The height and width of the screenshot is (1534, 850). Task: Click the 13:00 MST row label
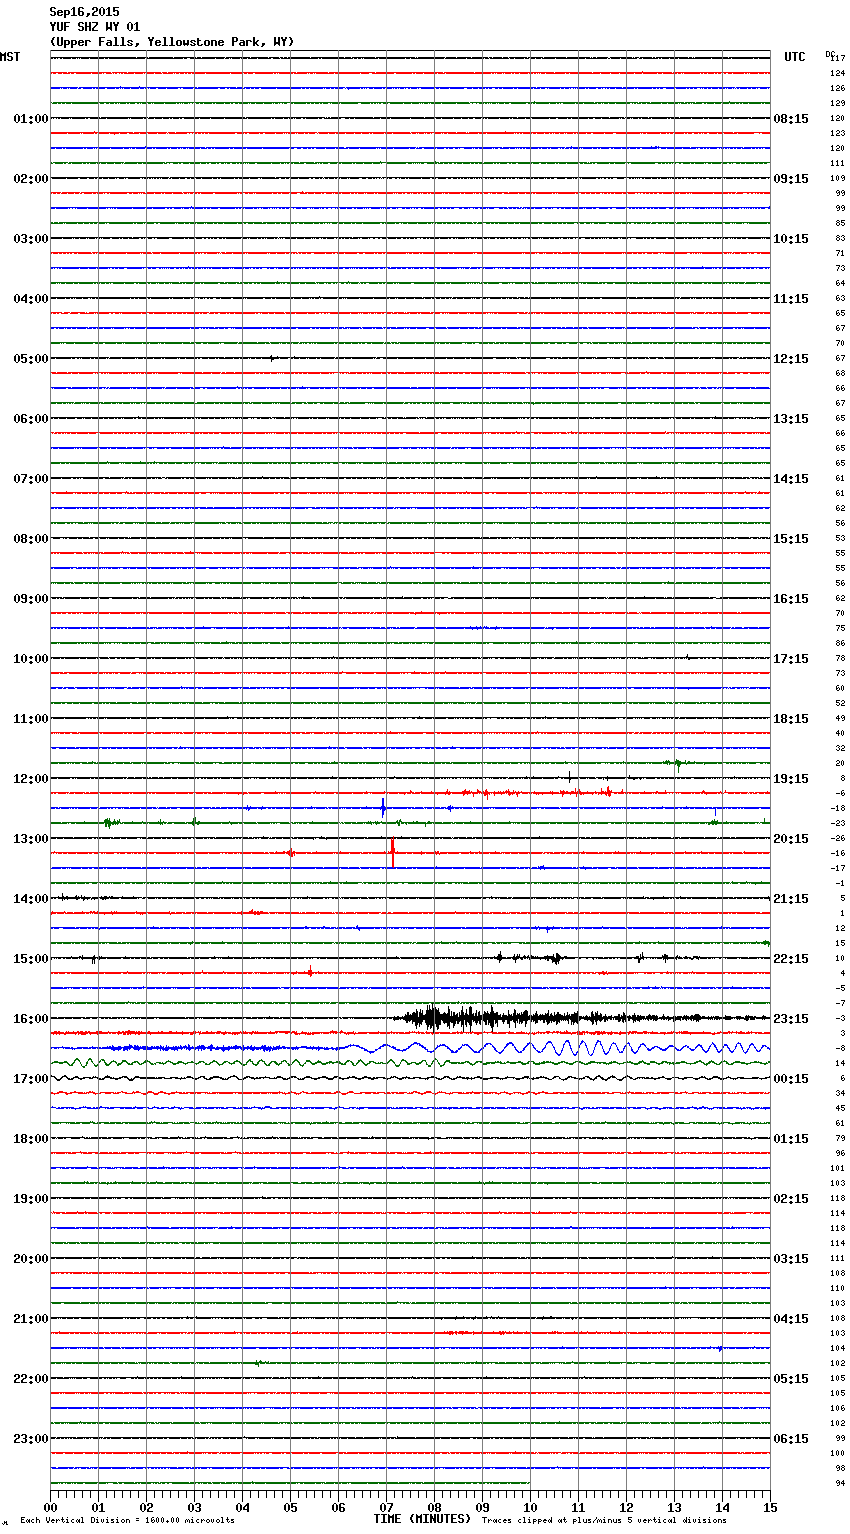(x=30, y=839)
